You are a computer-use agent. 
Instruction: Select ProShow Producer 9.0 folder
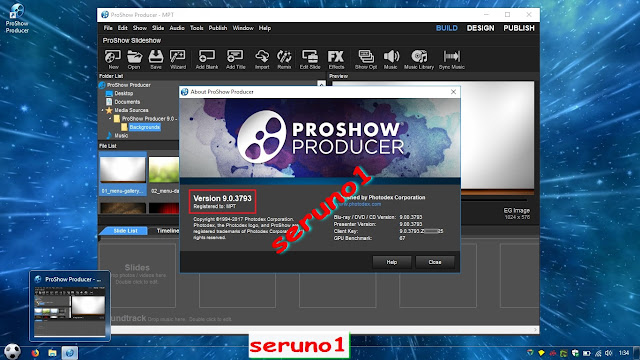(x=149, y=119)
